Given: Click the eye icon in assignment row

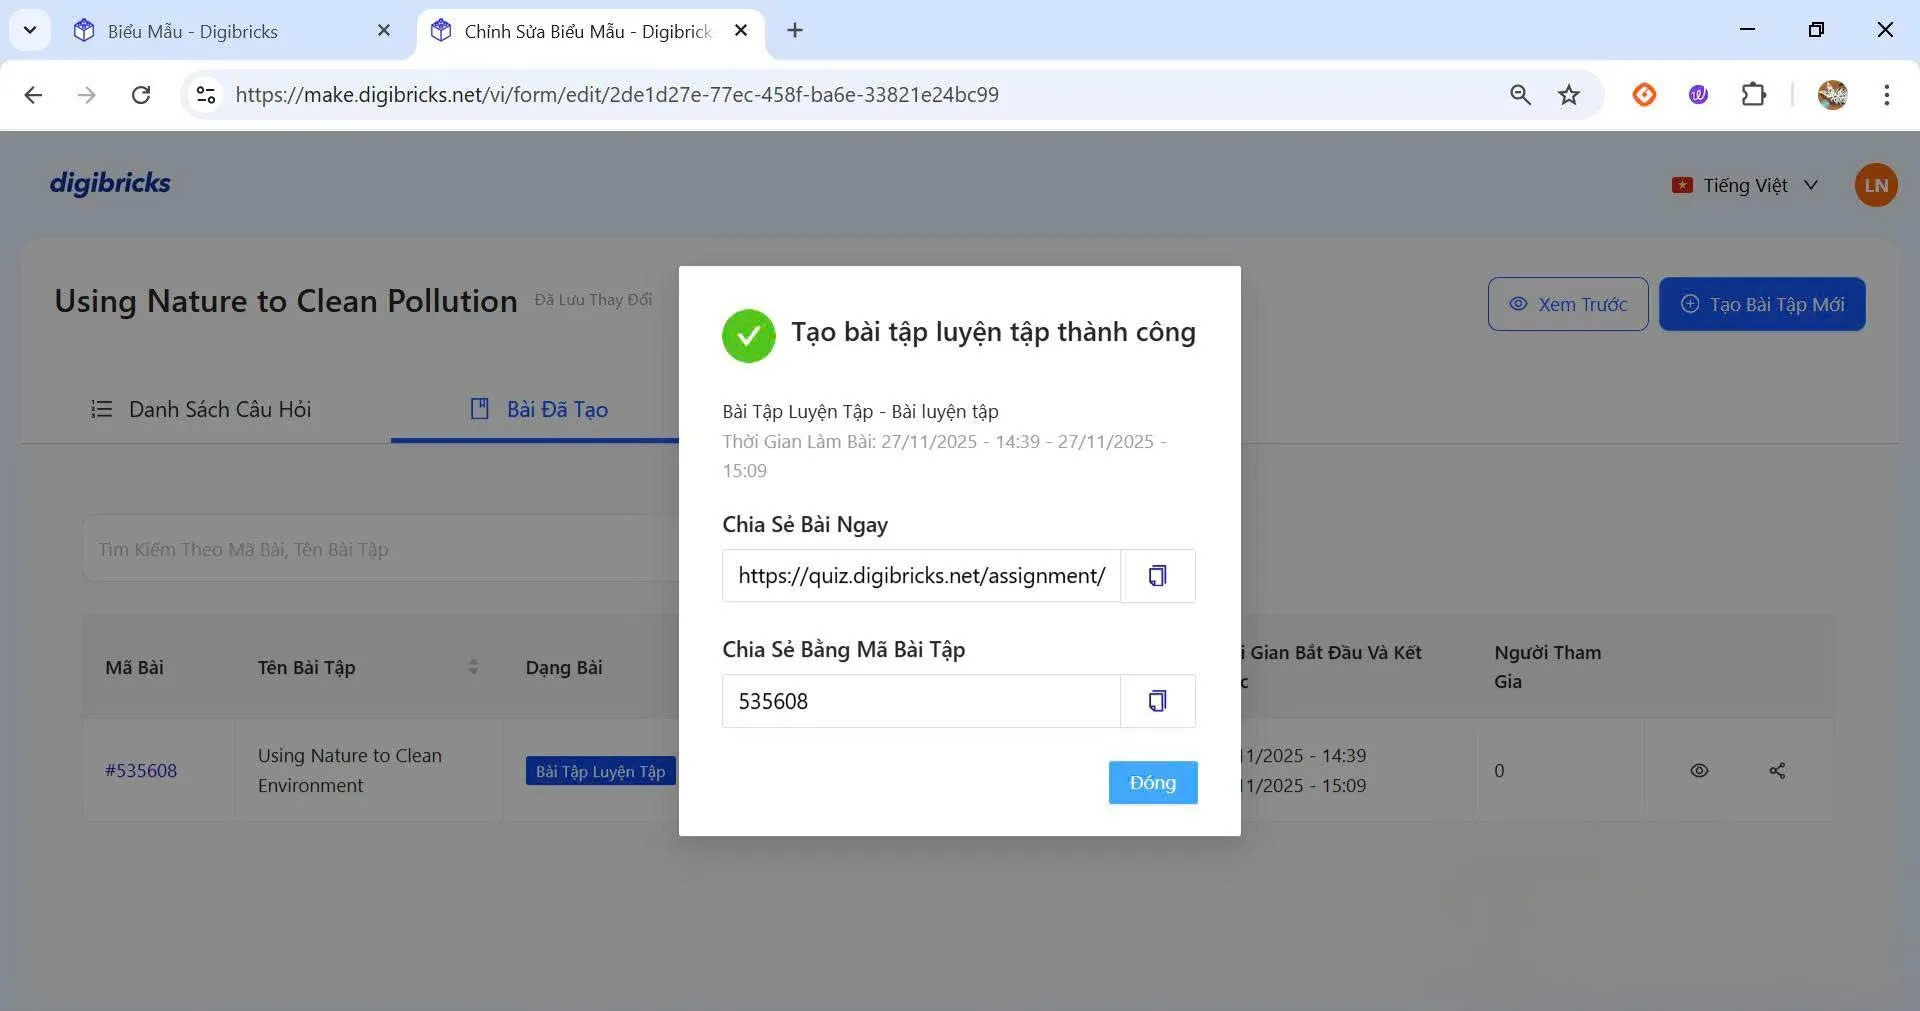Looking at the screenshot, I should coord(1698,771).
